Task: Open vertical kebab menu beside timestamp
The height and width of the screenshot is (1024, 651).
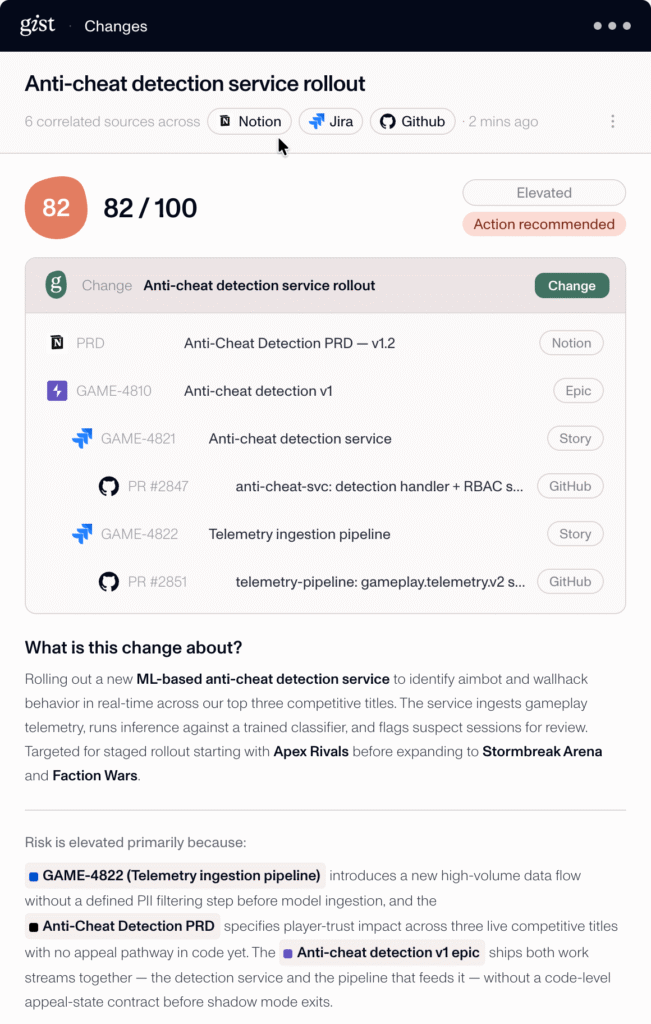Action: click(612, 121)
